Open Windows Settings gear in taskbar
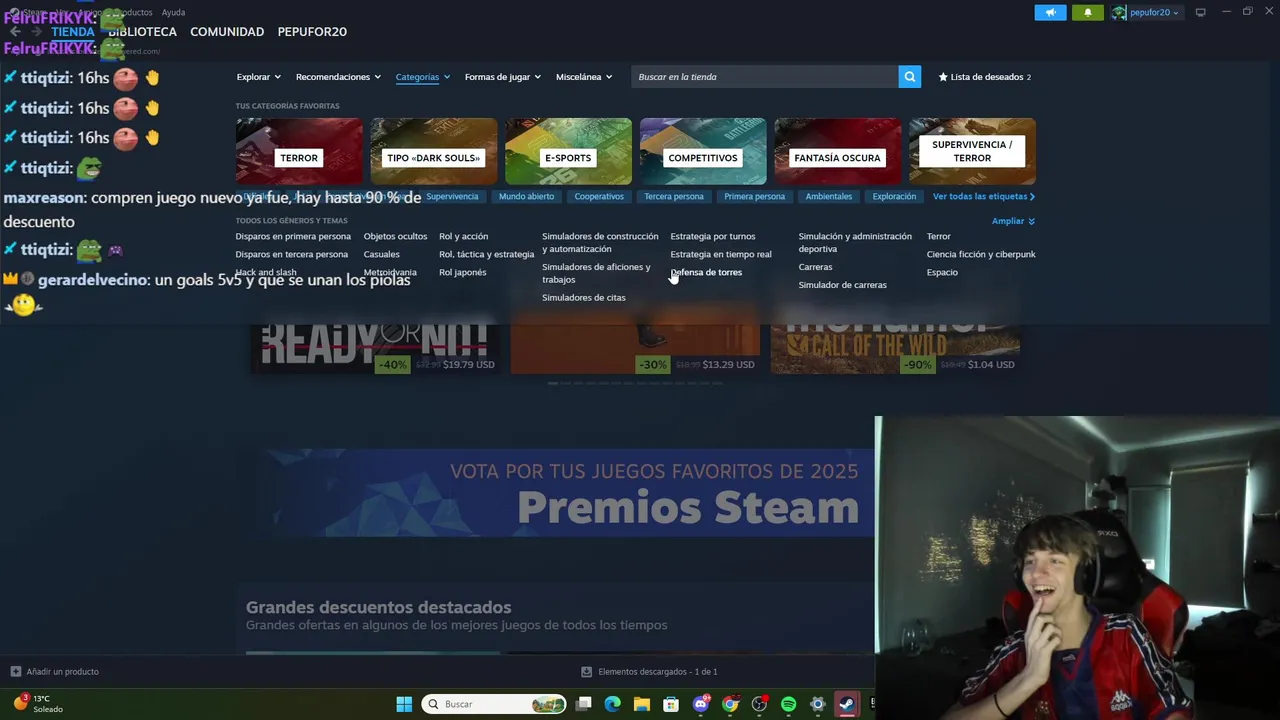The width and height of the screenshot is (1280, 720). (x=817, y=704)
